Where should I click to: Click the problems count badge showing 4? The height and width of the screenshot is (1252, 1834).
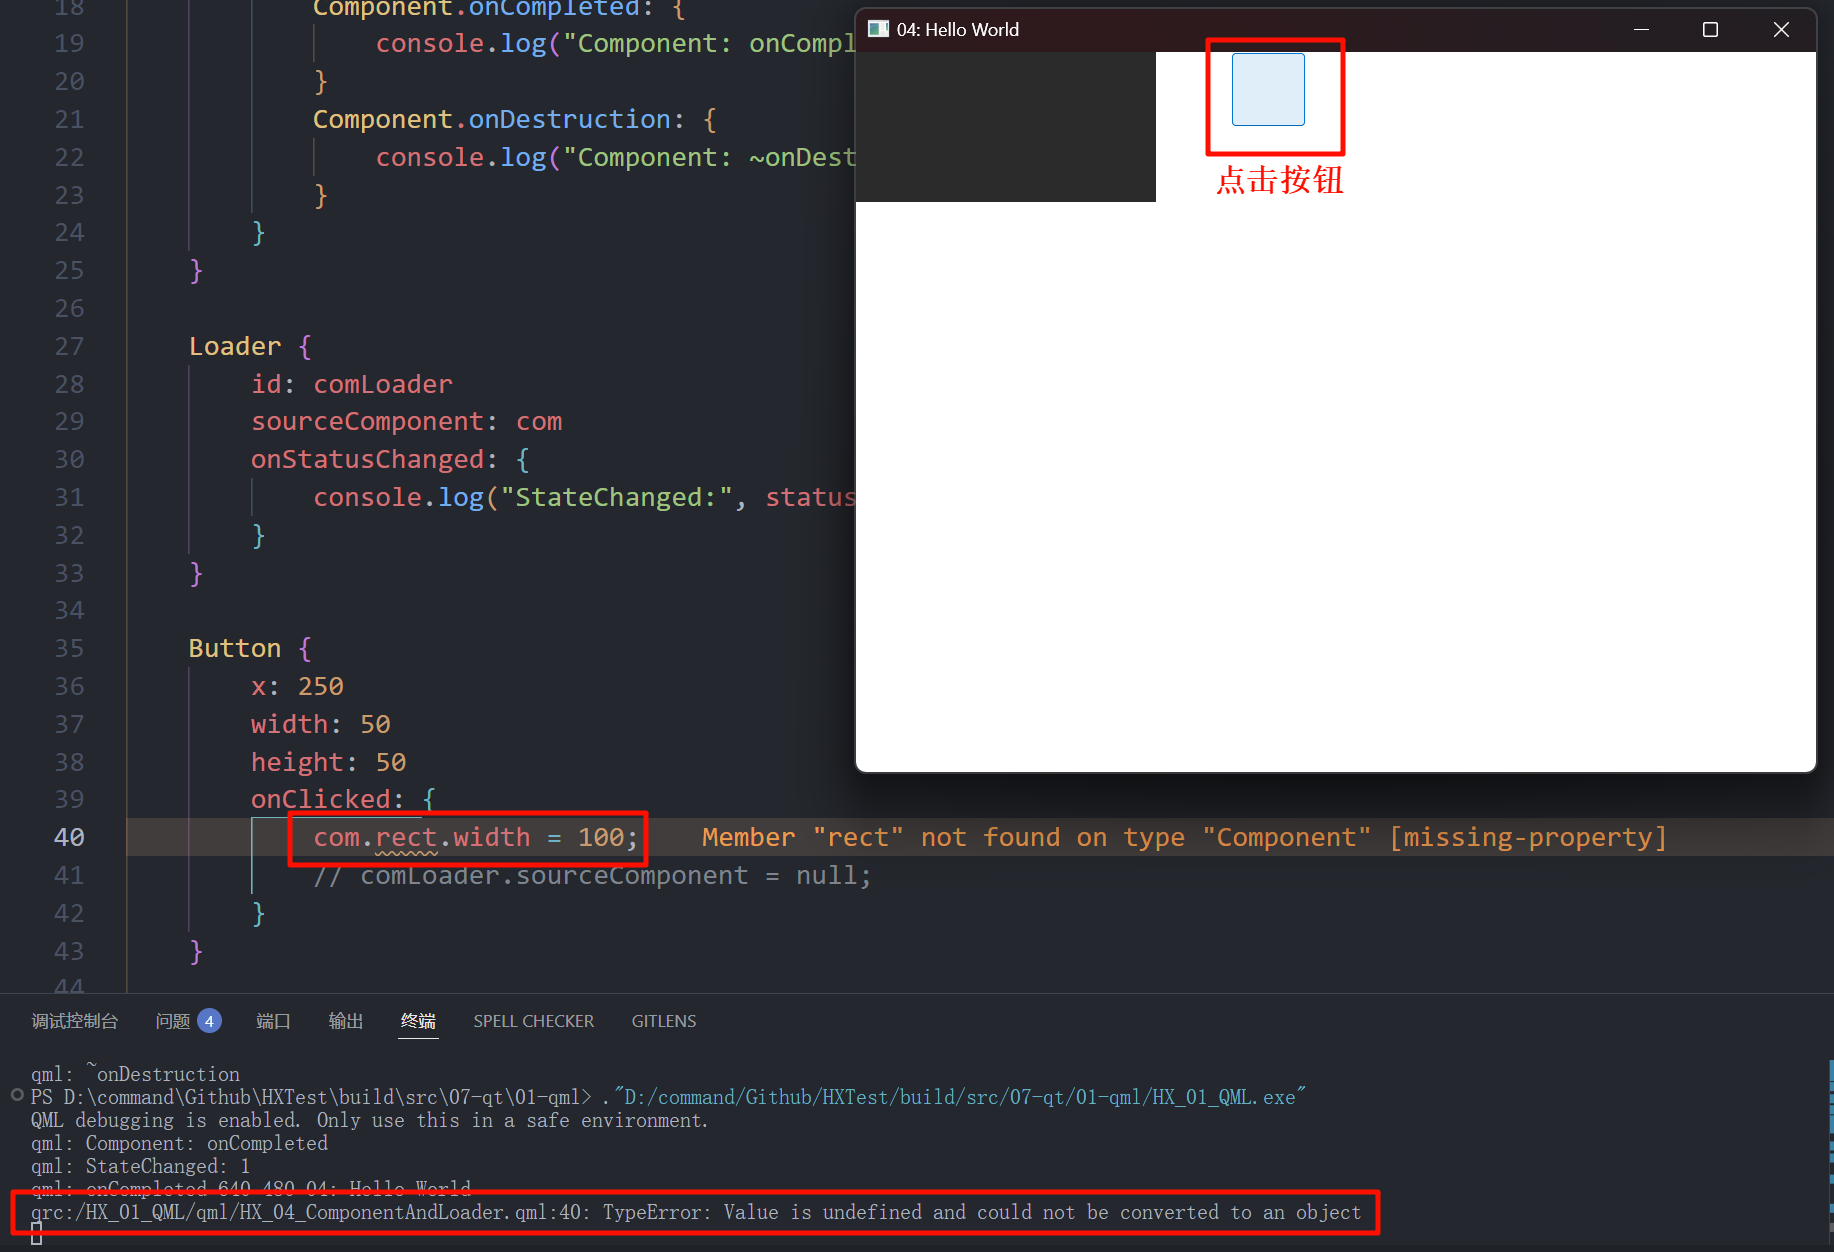(209, 1021)
